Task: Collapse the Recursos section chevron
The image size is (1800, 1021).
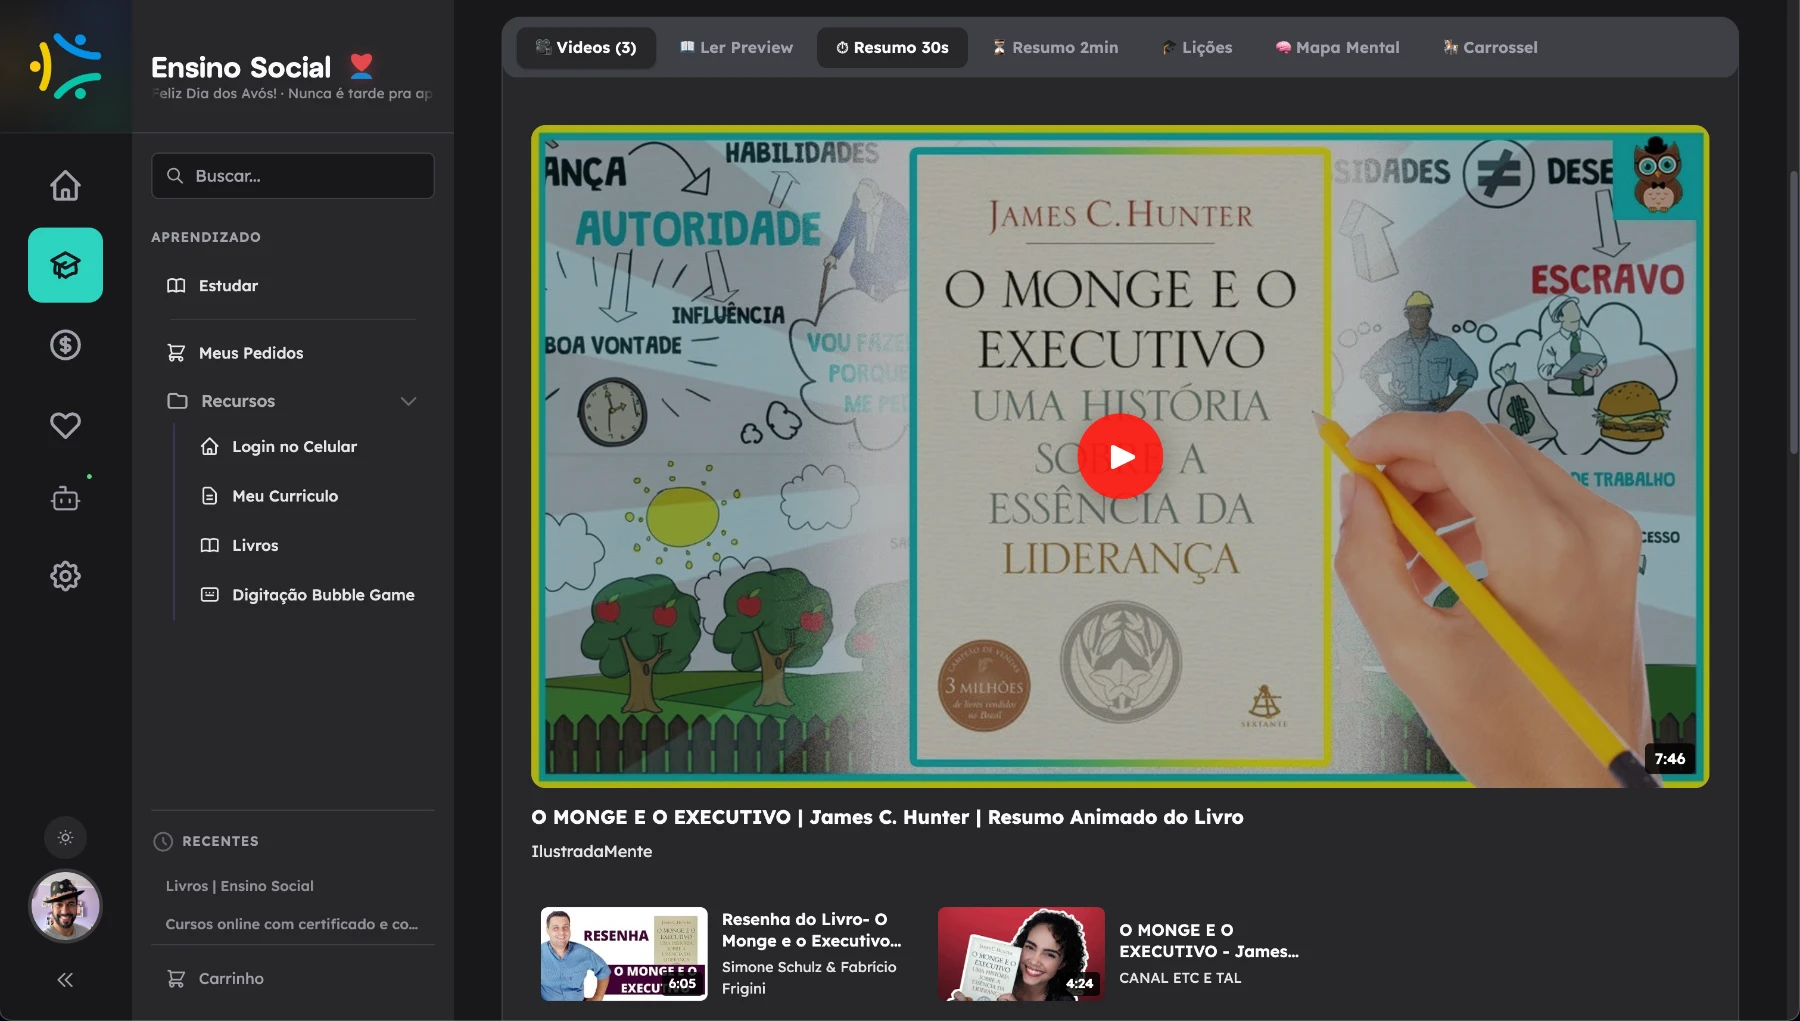Action: 408,401
